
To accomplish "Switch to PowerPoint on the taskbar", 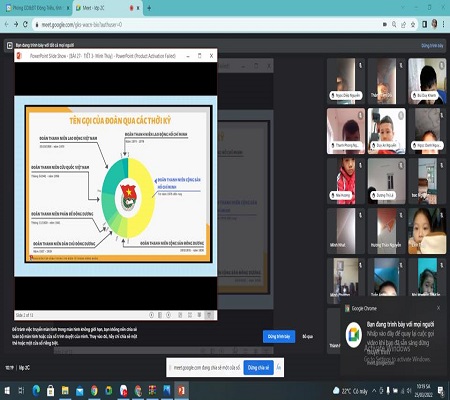I will 181,391.
